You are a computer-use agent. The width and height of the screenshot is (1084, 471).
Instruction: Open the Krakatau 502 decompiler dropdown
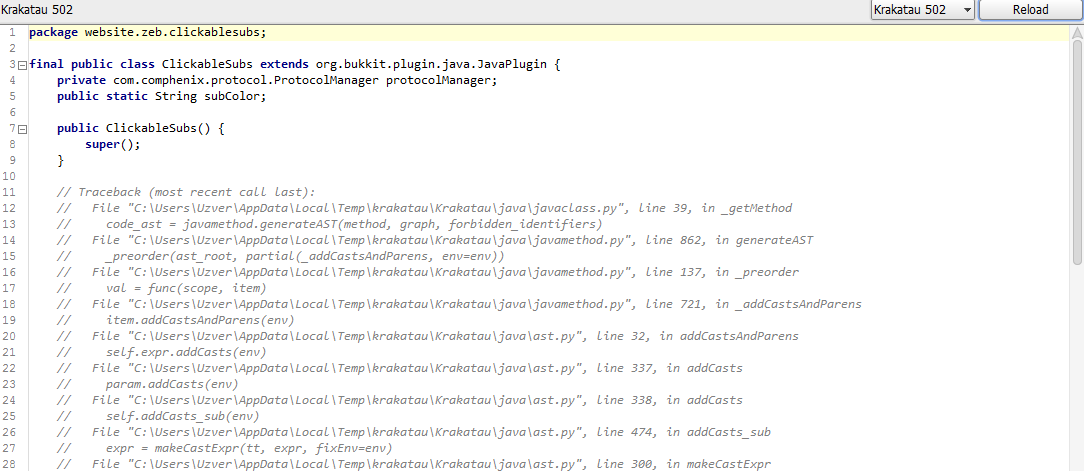click(922, 10)
